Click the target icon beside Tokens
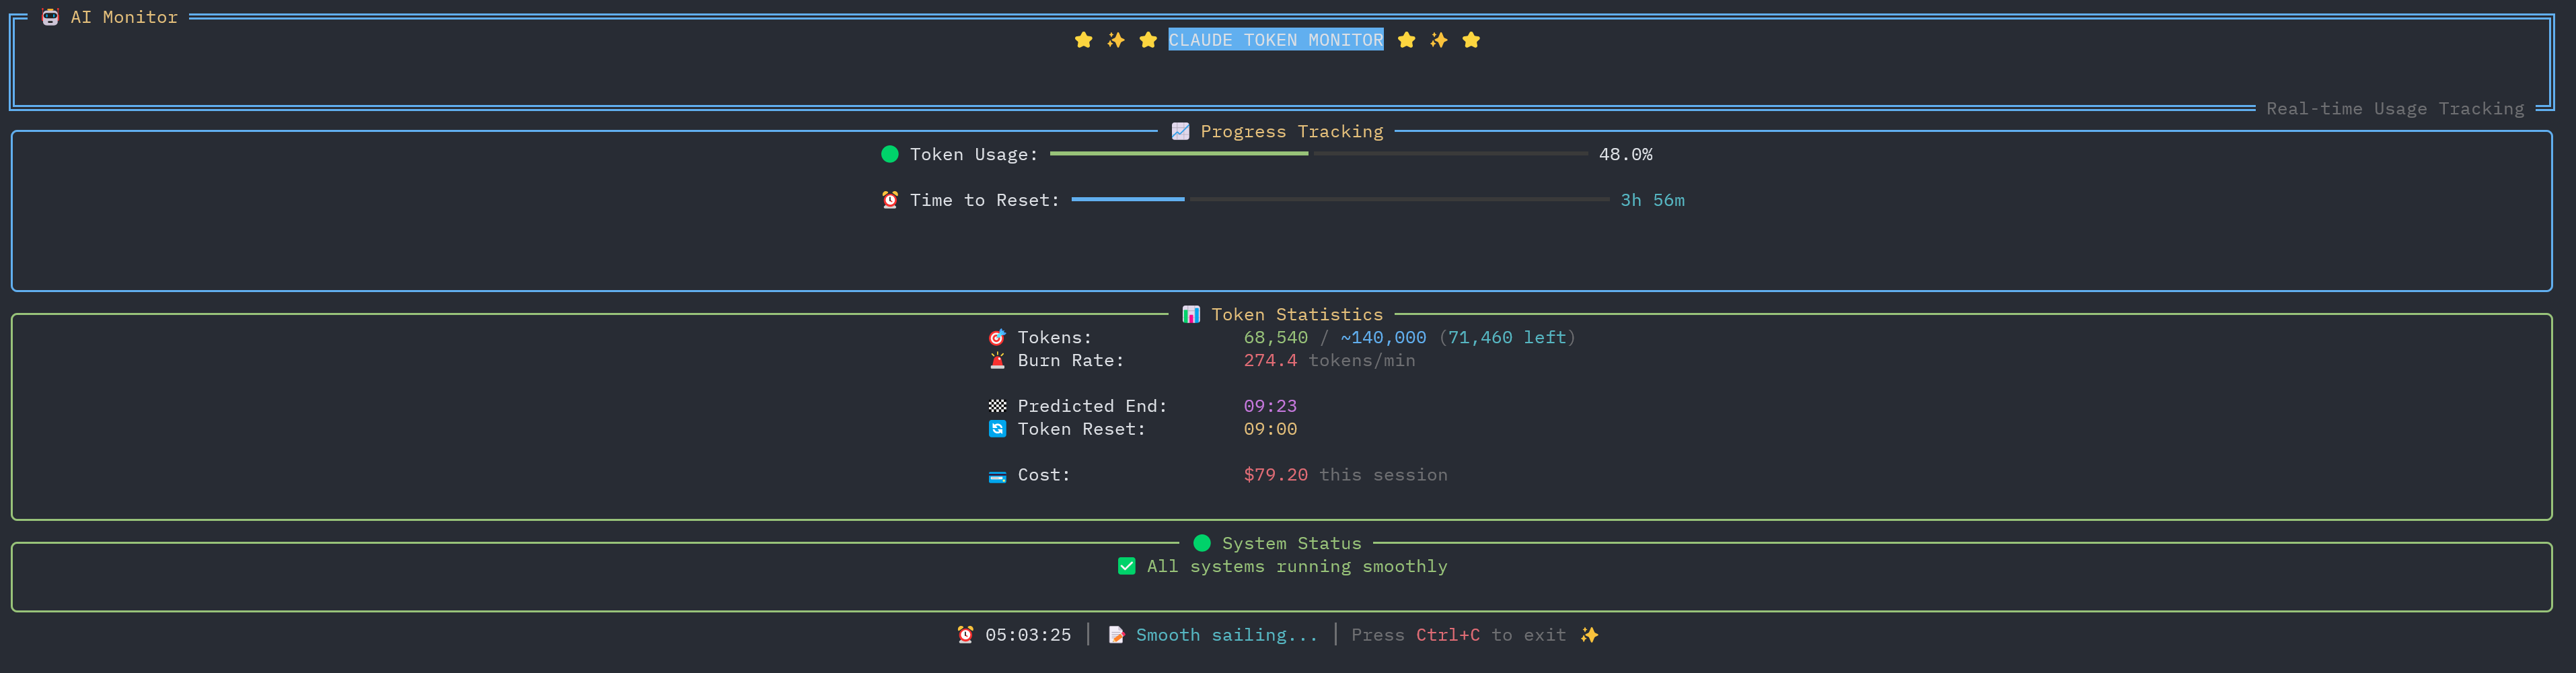The image size is (2576, 673). [997, 337]
